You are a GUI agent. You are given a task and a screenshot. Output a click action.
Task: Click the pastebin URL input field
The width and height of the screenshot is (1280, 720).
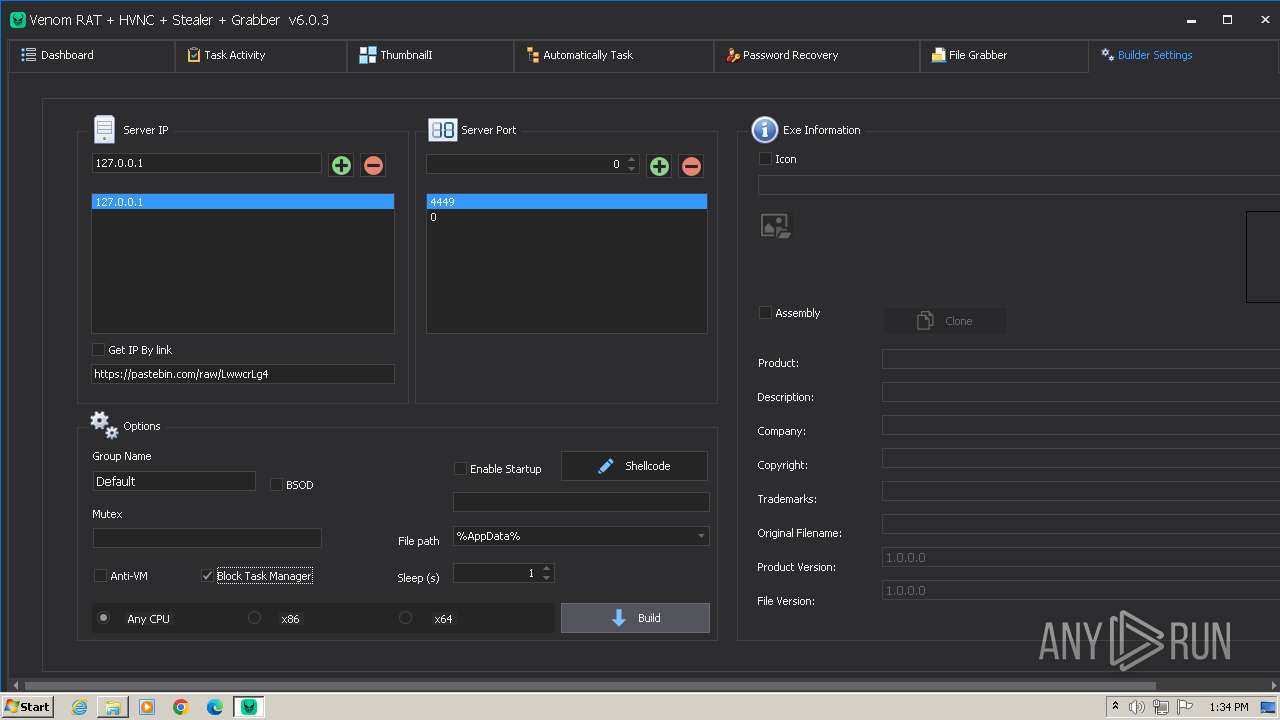[243, 374]
